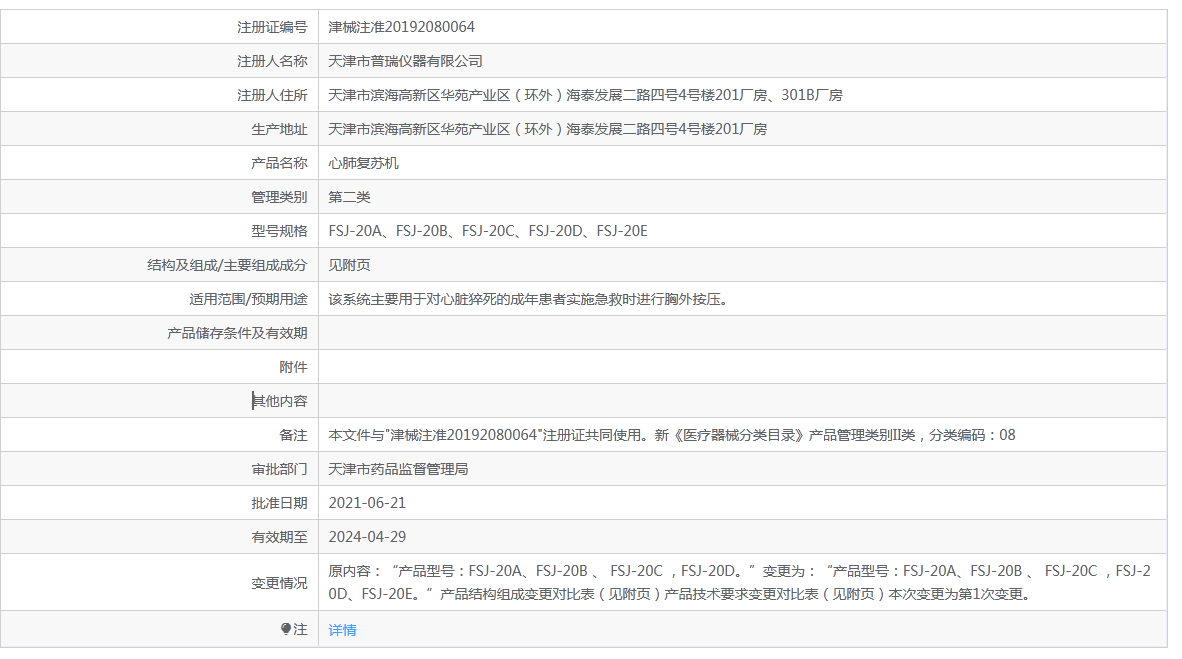The height and width of the screenshot is (659, 1182).
Task: Click the bullet icon beside 注
Action: click(286, 629)
